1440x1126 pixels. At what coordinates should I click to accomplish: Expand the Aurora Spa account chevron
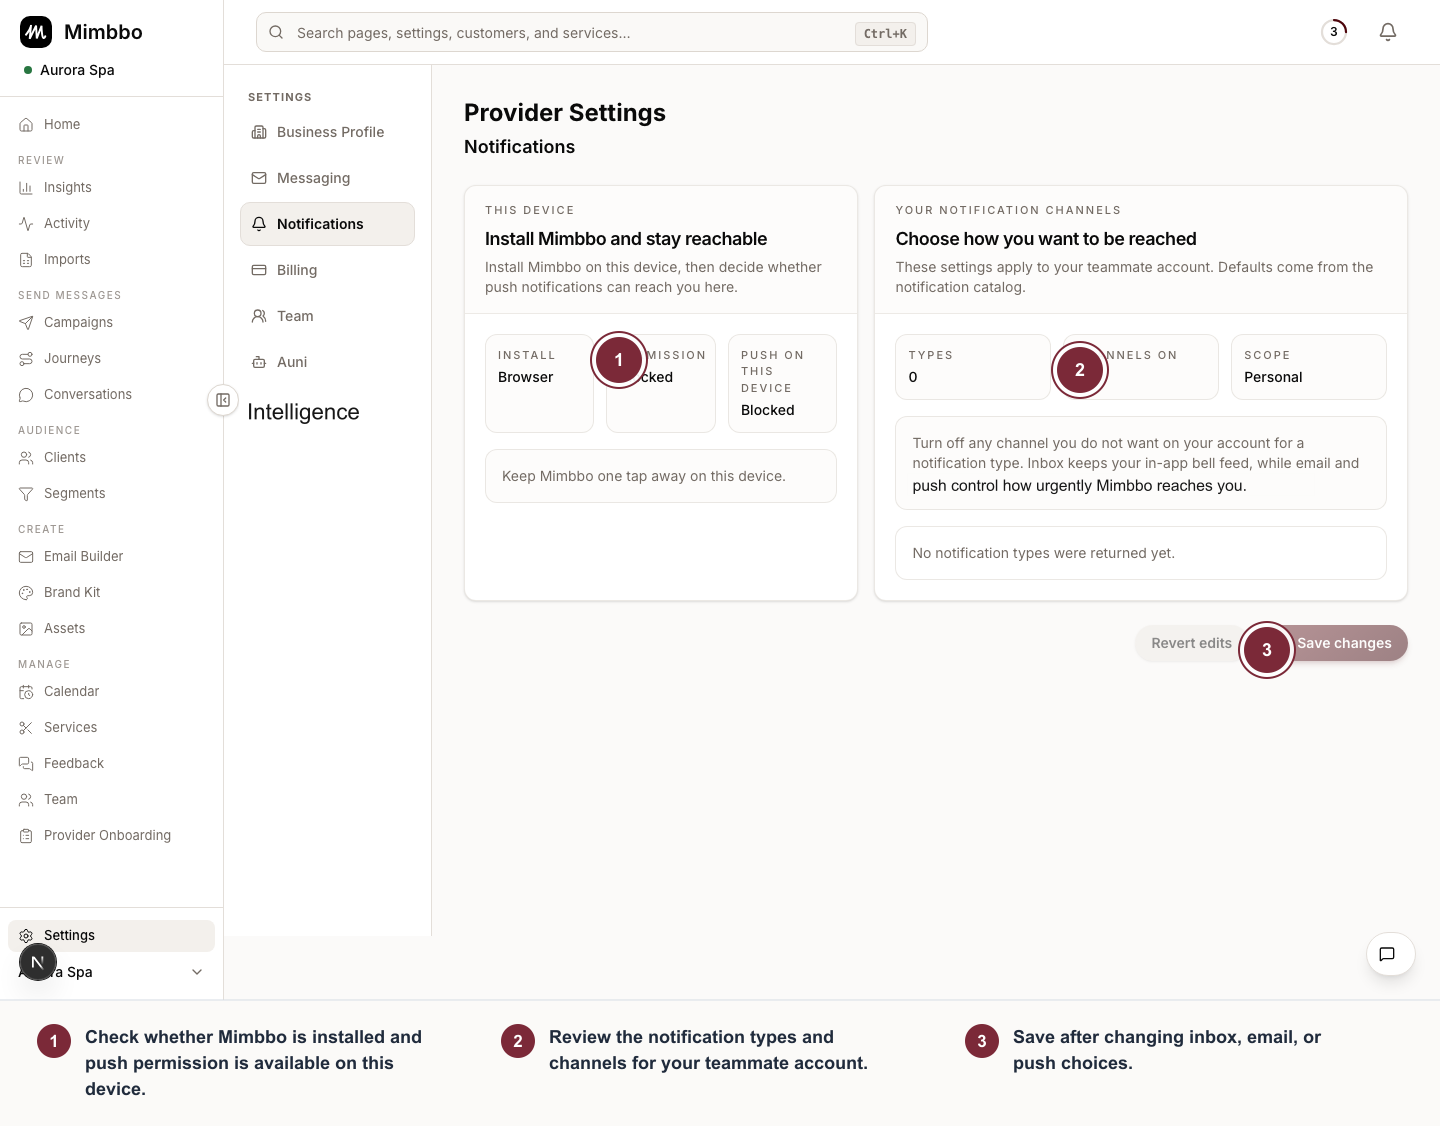[197, 972]
